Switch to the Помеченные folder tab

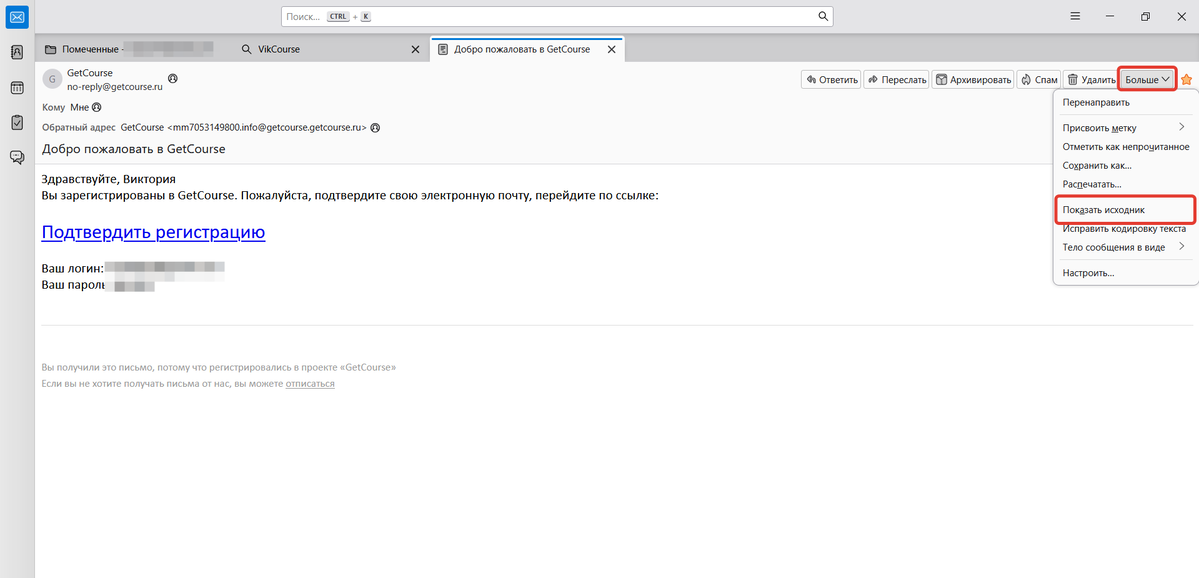pos(131,50)
